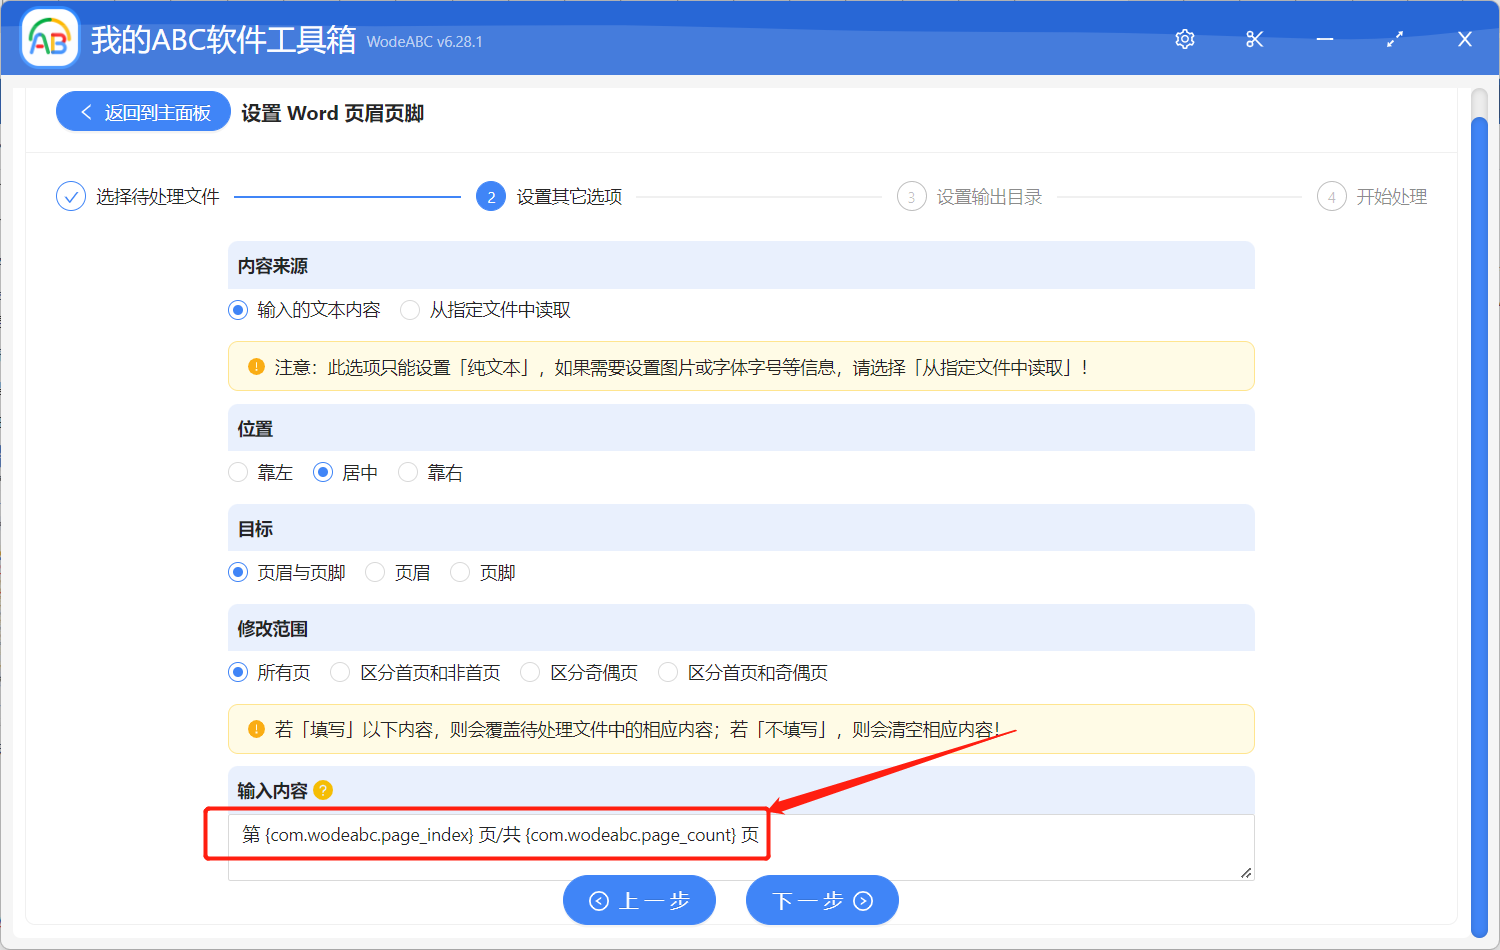This screenshot has width=1500, height=950.
Task: Click the back chevron on 返回到主面板
Action: 87,111
